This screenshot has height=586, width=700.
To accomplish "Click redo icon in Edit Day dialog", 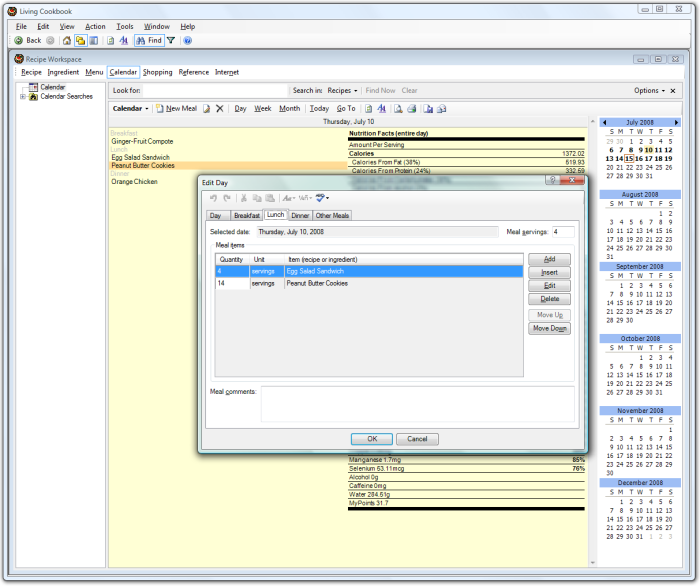I will tap(227, 198).
